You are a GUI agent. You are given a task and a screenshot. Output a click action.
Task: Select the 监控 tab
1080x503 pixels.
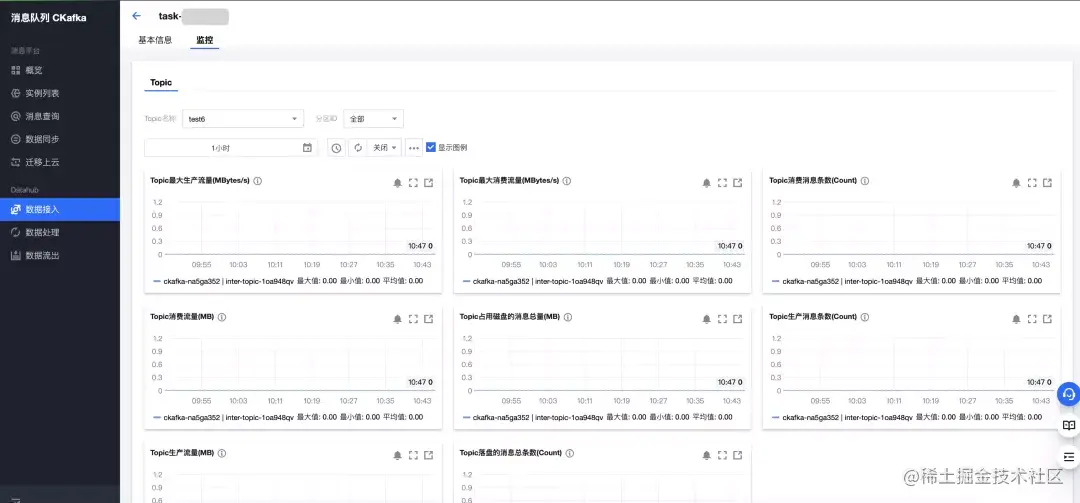205,40
